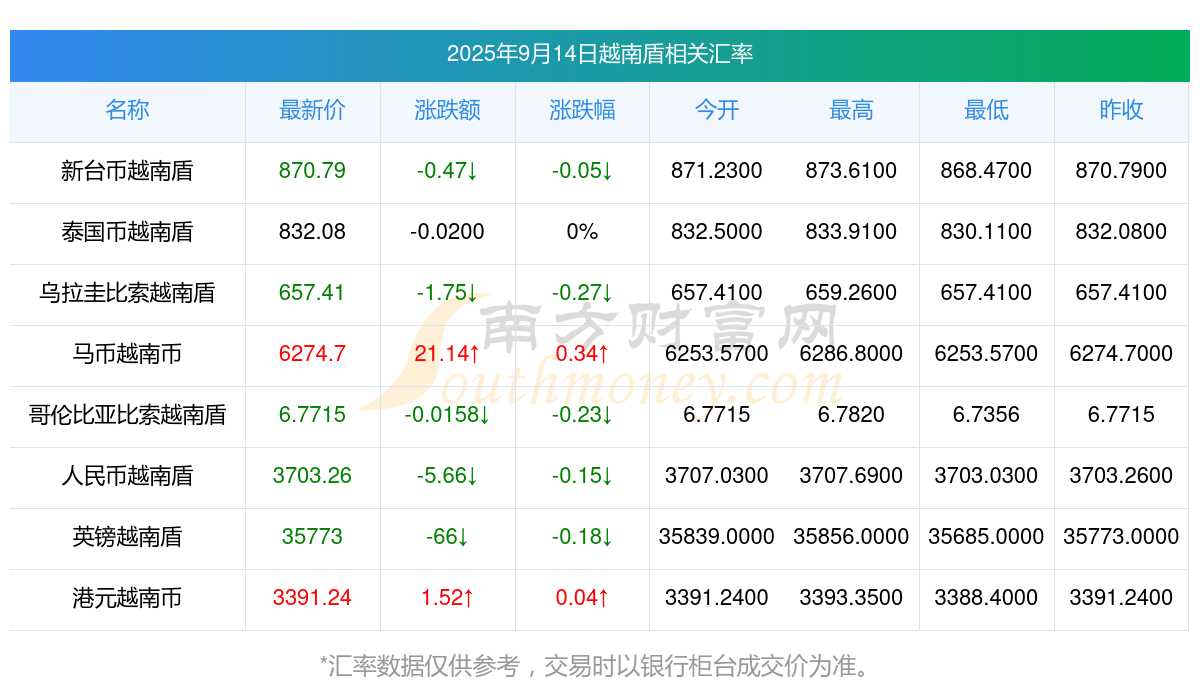Select latest price 870.79
1200x698 pixels.
point(312,171)
